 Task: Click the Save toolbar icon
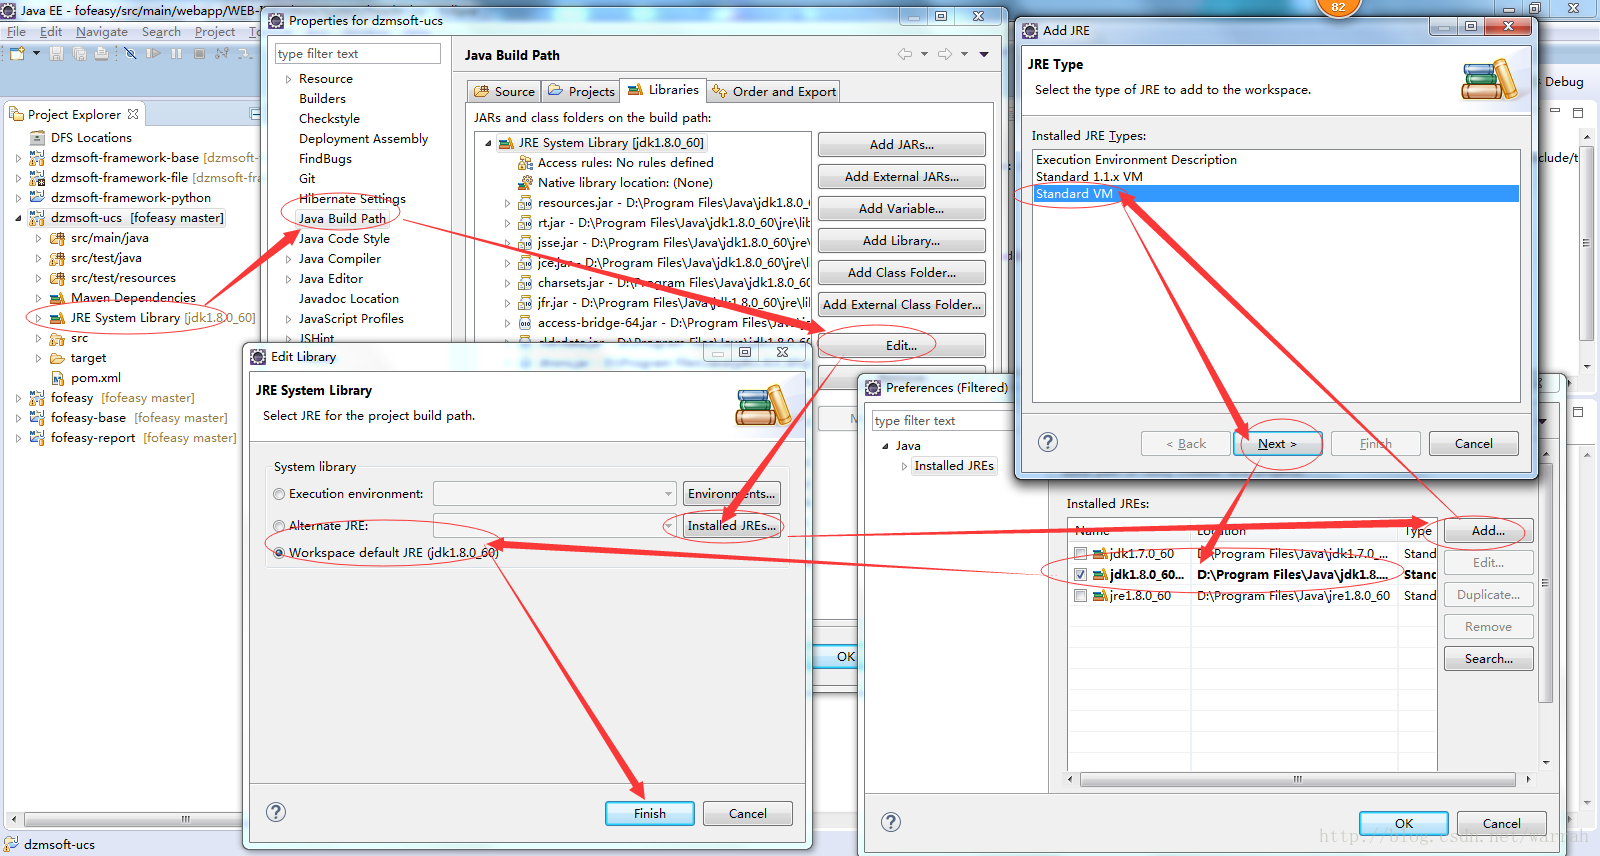coord(56,53)
